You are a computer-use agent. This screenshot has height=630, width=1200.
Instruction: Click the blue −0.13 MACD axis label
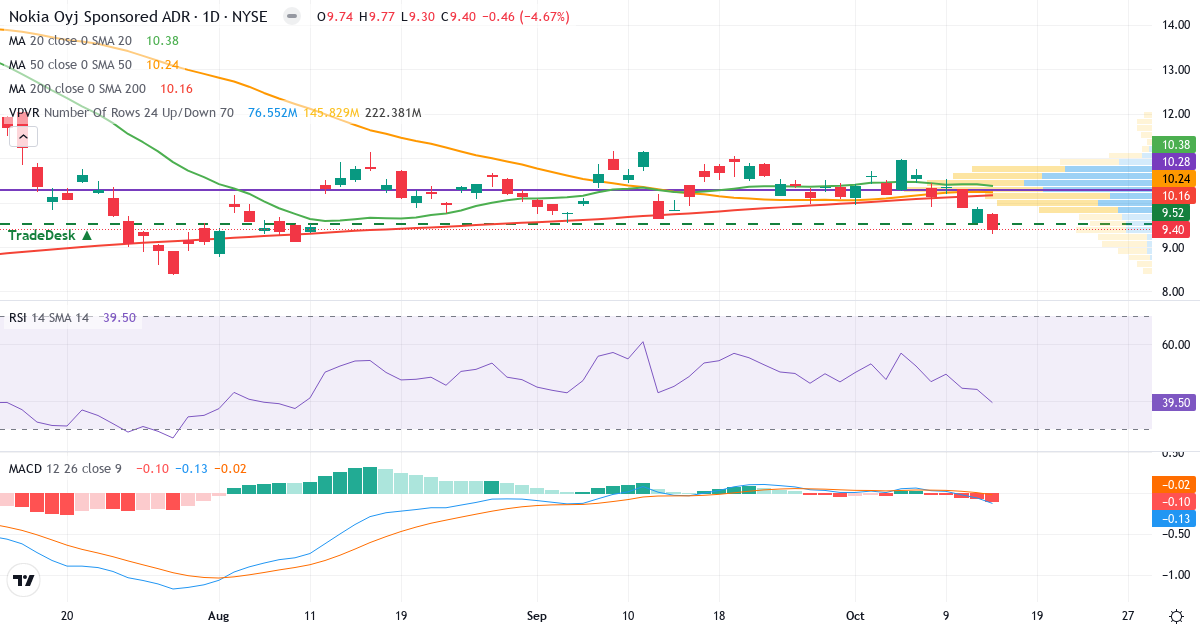1173,518
